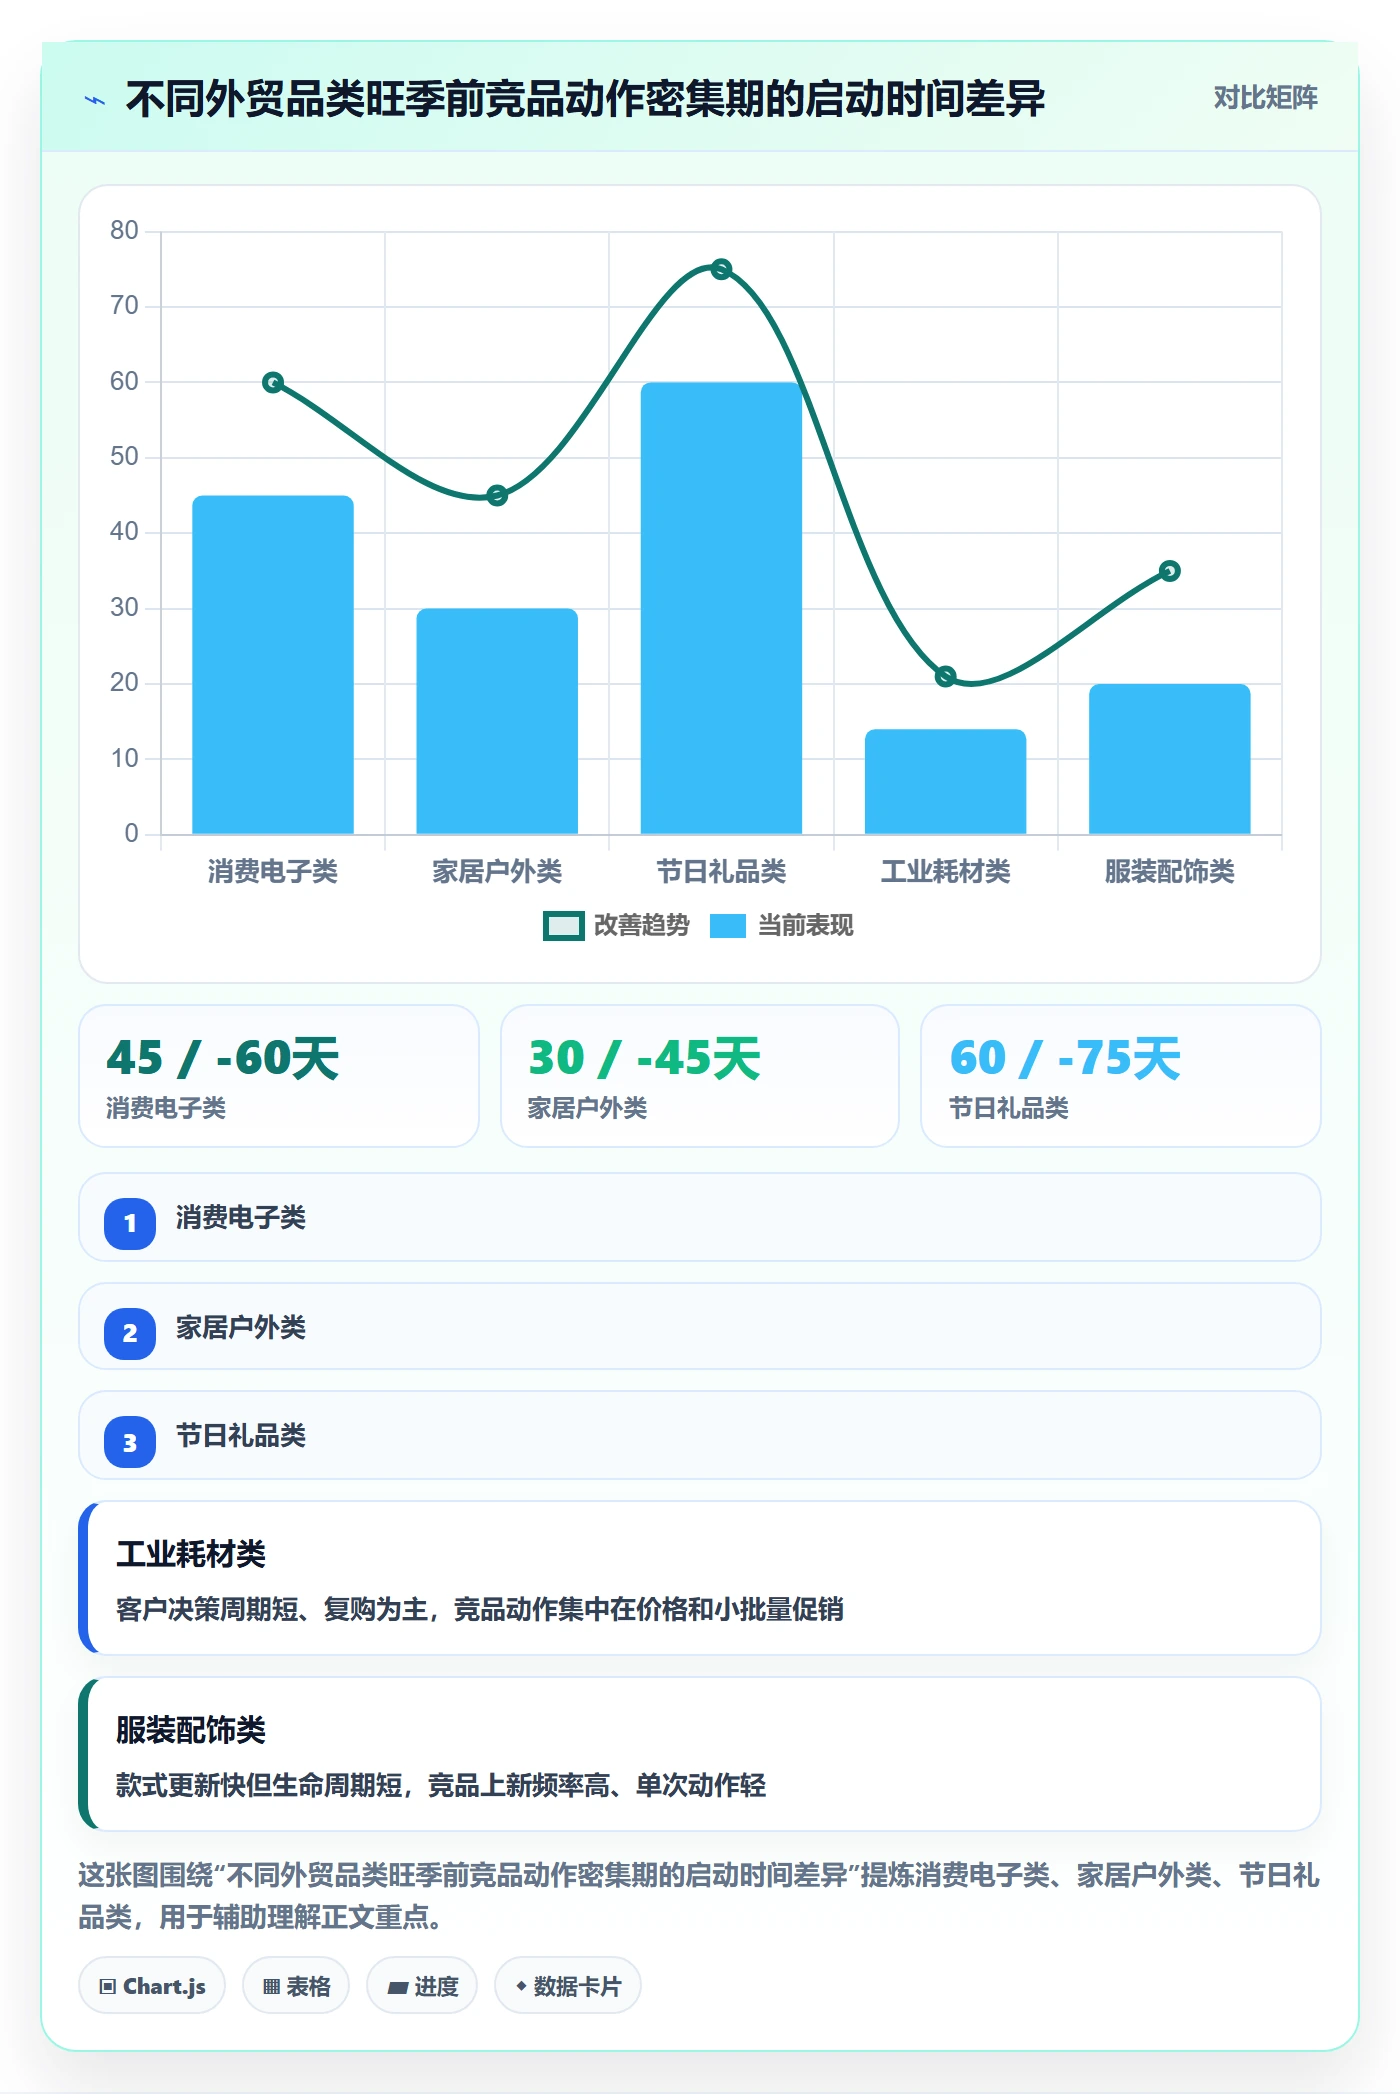This screenshot has height=2094, width=1400.
Task: Click the 工业耗材类 description card heading
Action: (191, 1554)
